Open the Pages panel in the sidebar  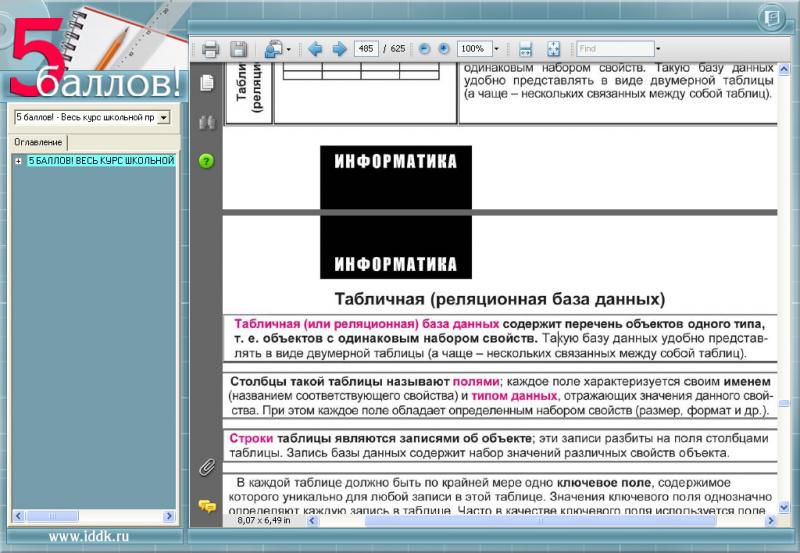pos(207,82)
